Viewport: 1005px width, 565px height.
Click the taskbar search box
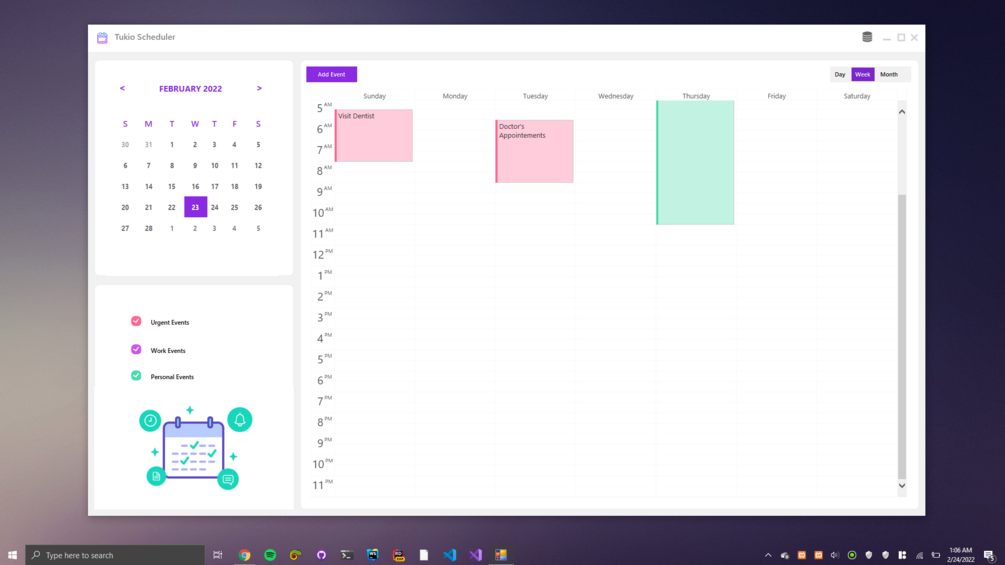coord(115,555)
